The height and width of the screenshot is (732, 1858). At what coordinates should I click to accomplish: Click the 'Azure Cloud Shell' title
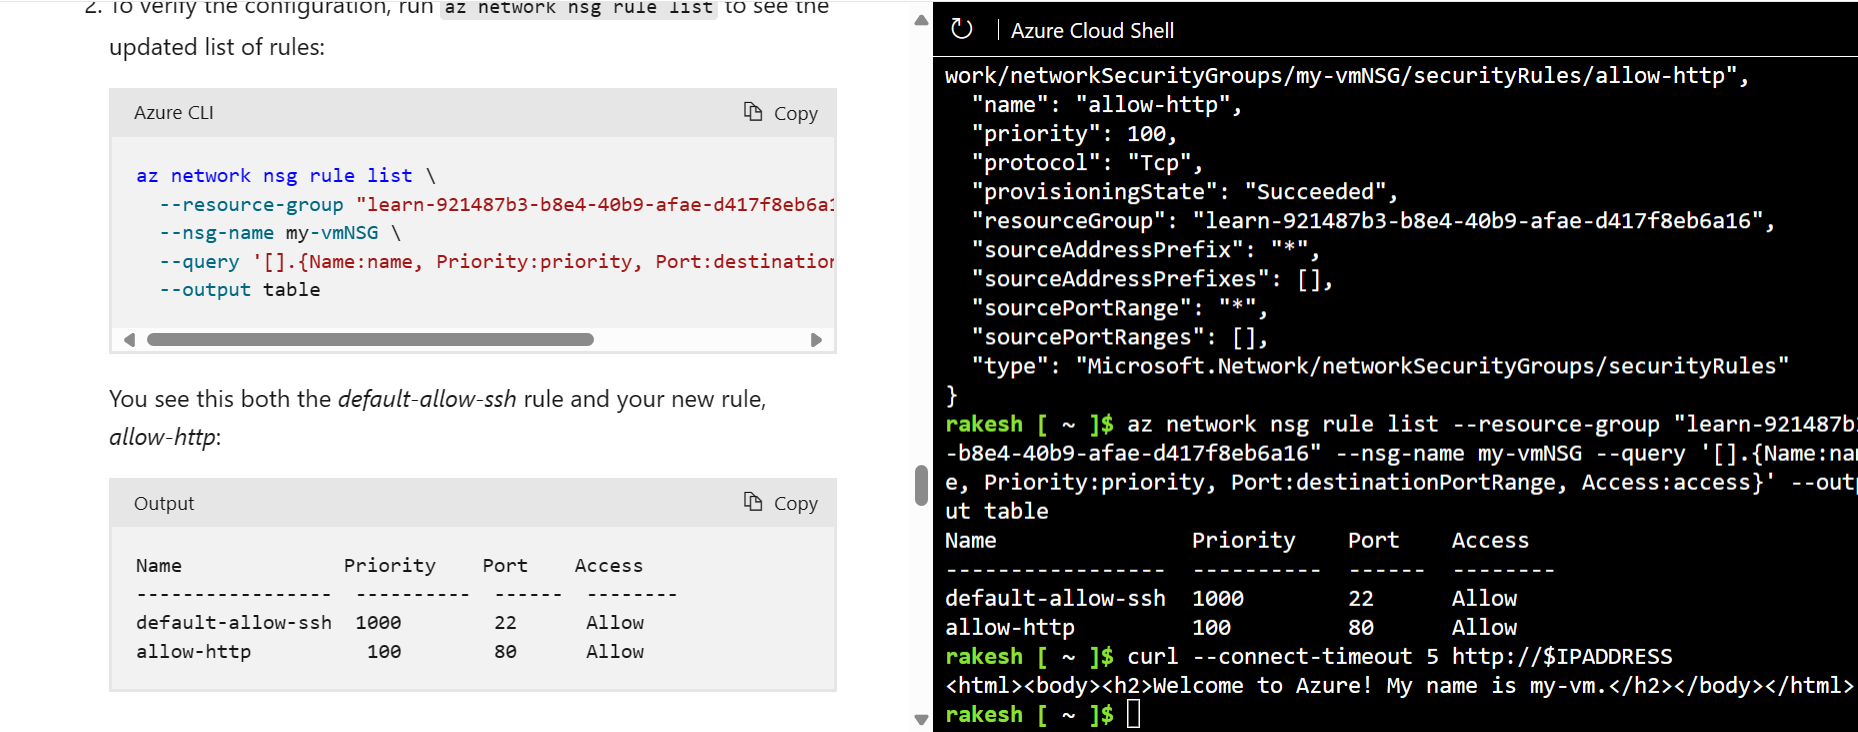(1092, 31)
